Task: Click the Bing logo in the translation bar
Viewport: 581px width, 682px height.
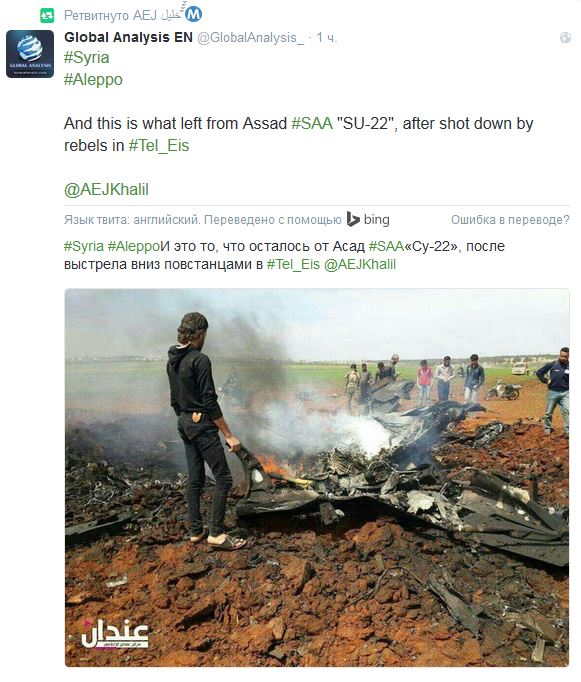Action: coord(368,219)
